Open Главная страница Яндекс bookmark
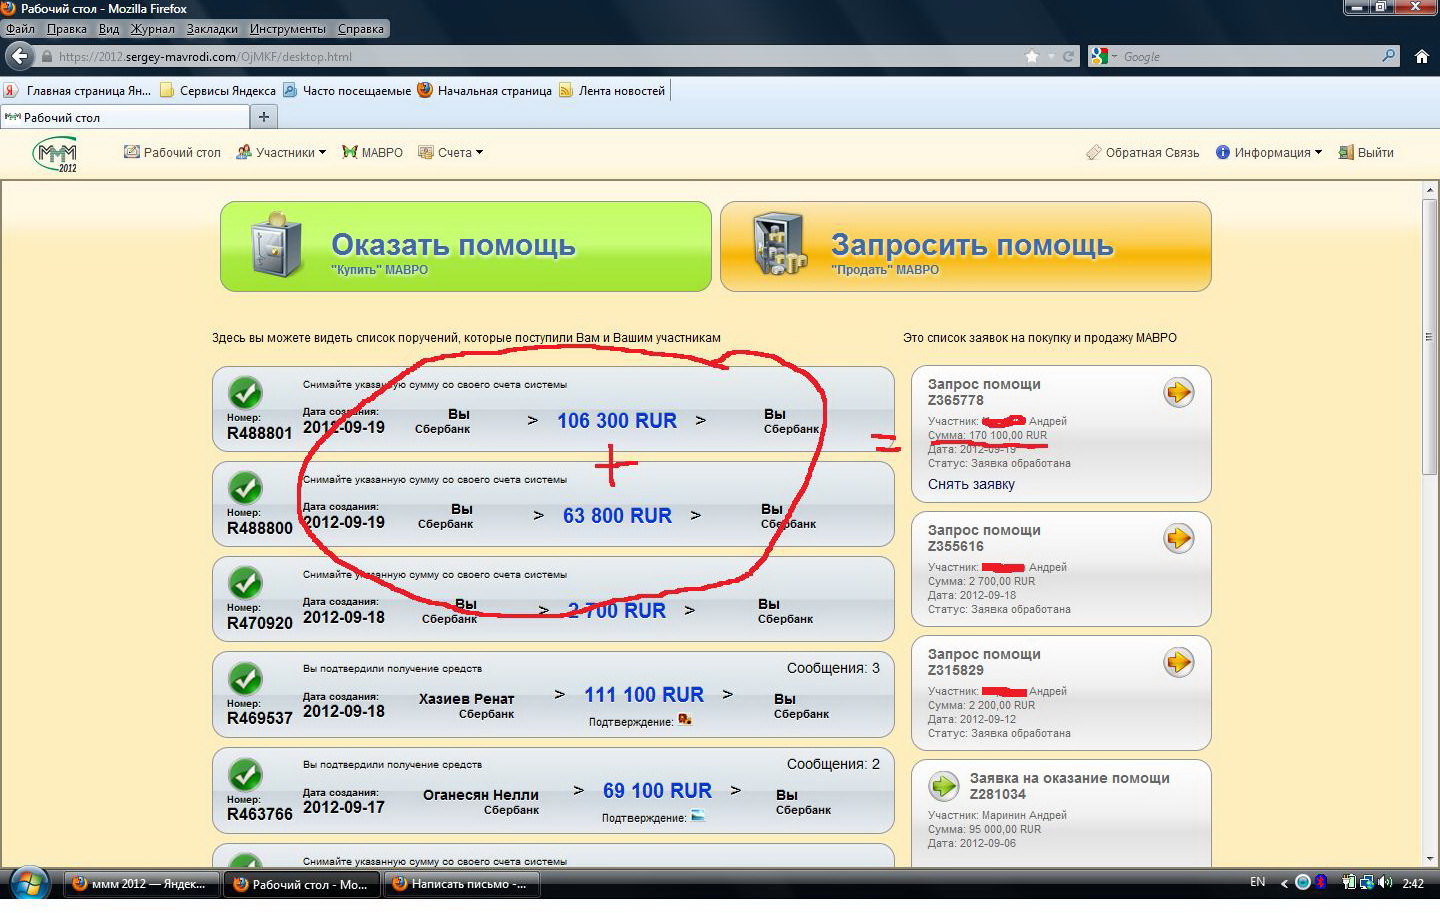 (x=78, y=91)
